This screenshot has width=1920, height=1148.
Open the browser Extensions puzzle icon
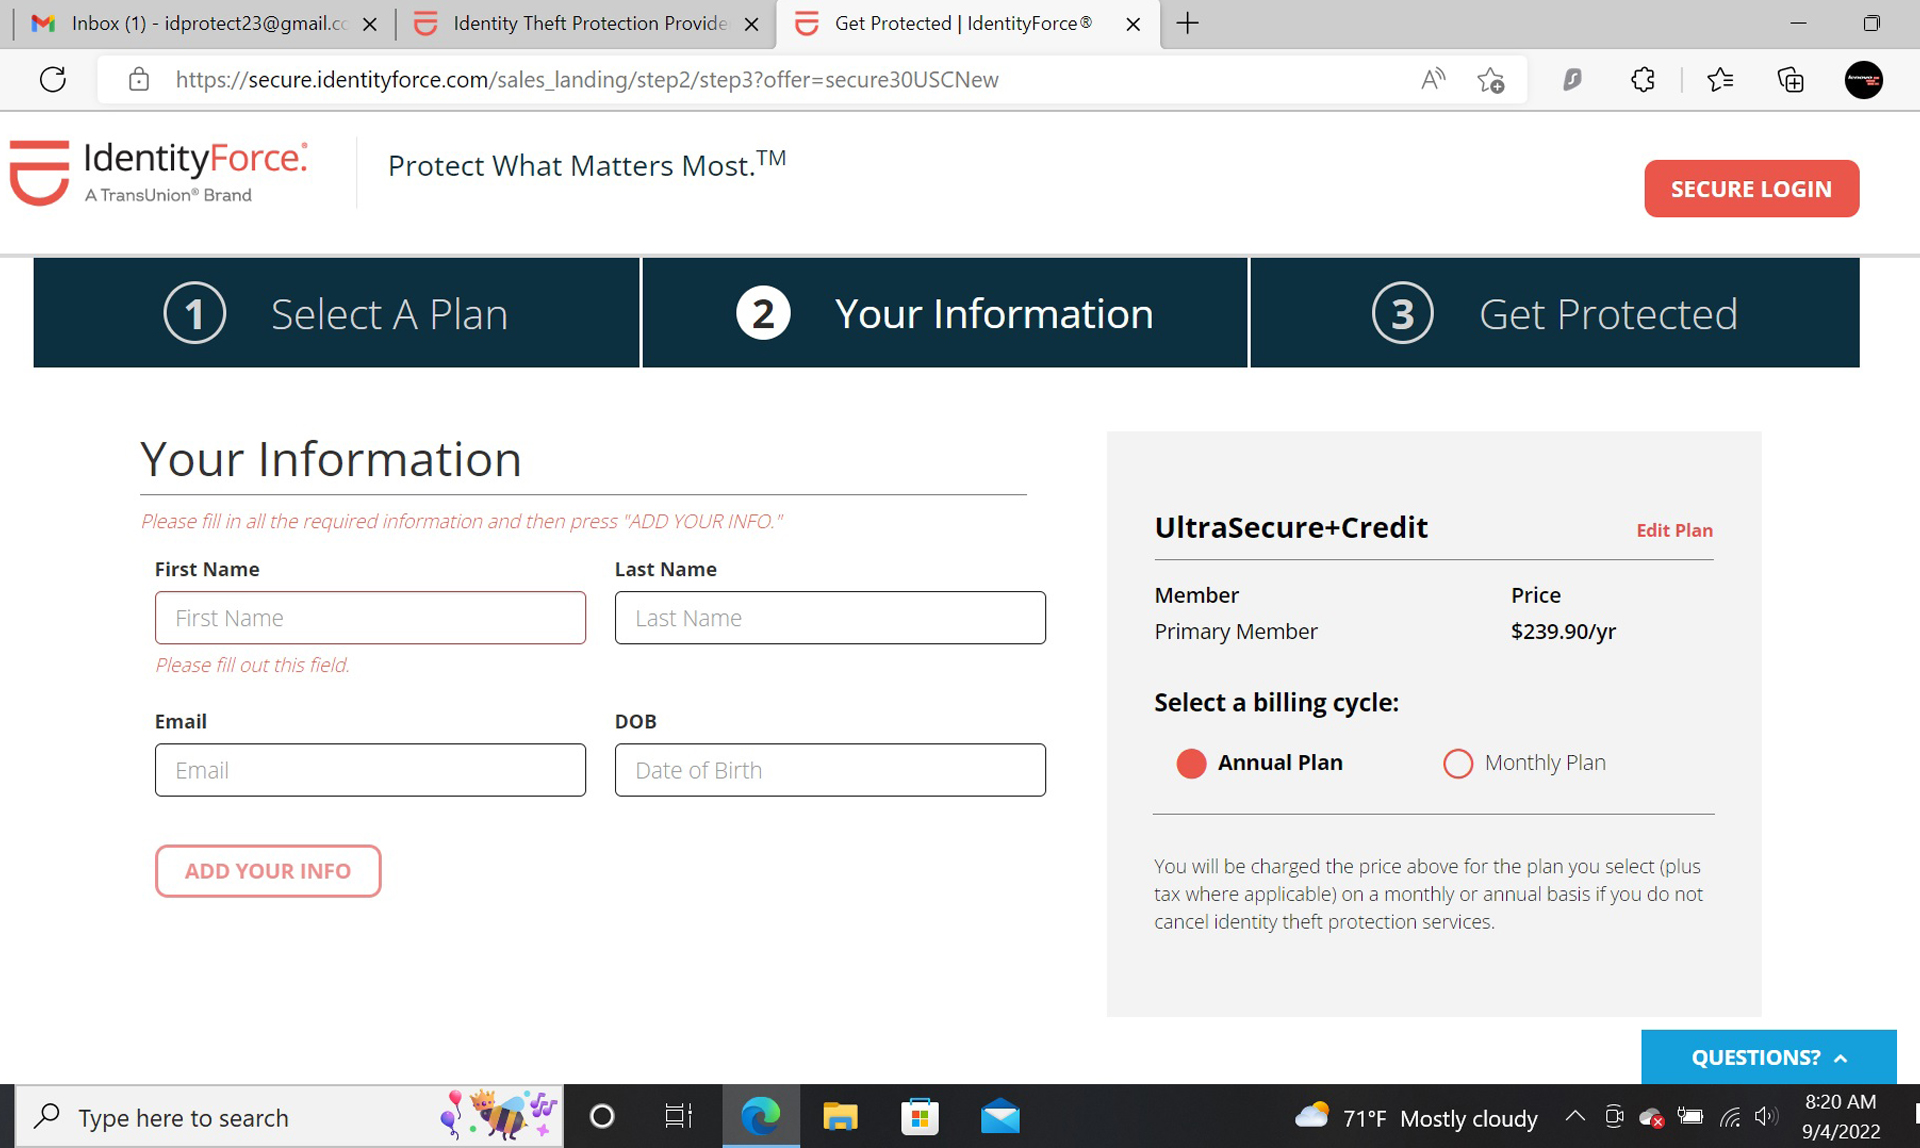coord(1642,79)
